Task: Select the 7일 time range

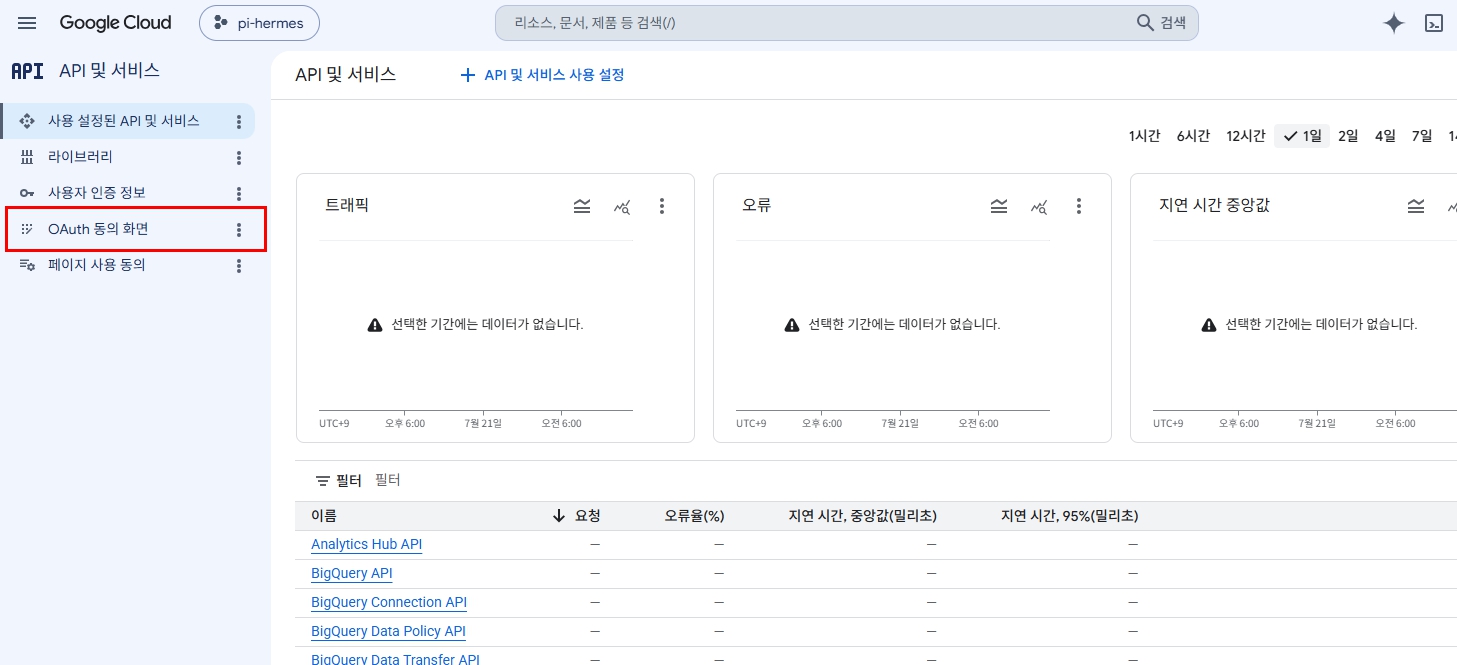Action: [1421, 136]
